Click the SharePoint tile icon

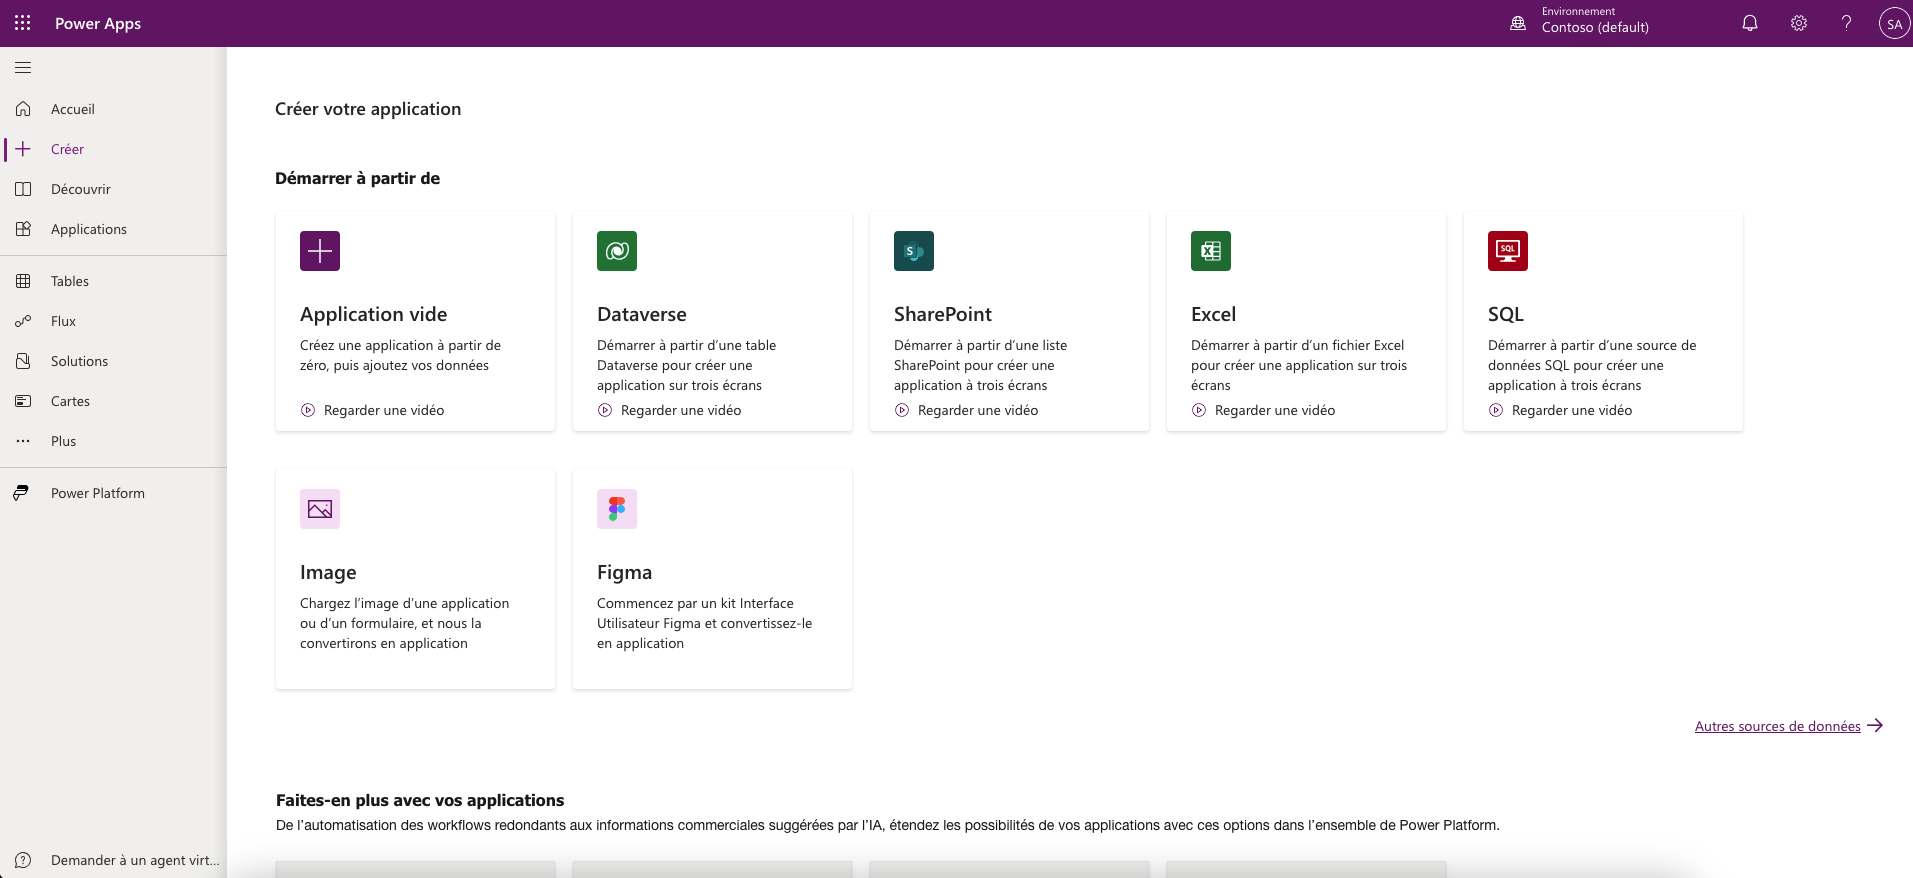914,251
